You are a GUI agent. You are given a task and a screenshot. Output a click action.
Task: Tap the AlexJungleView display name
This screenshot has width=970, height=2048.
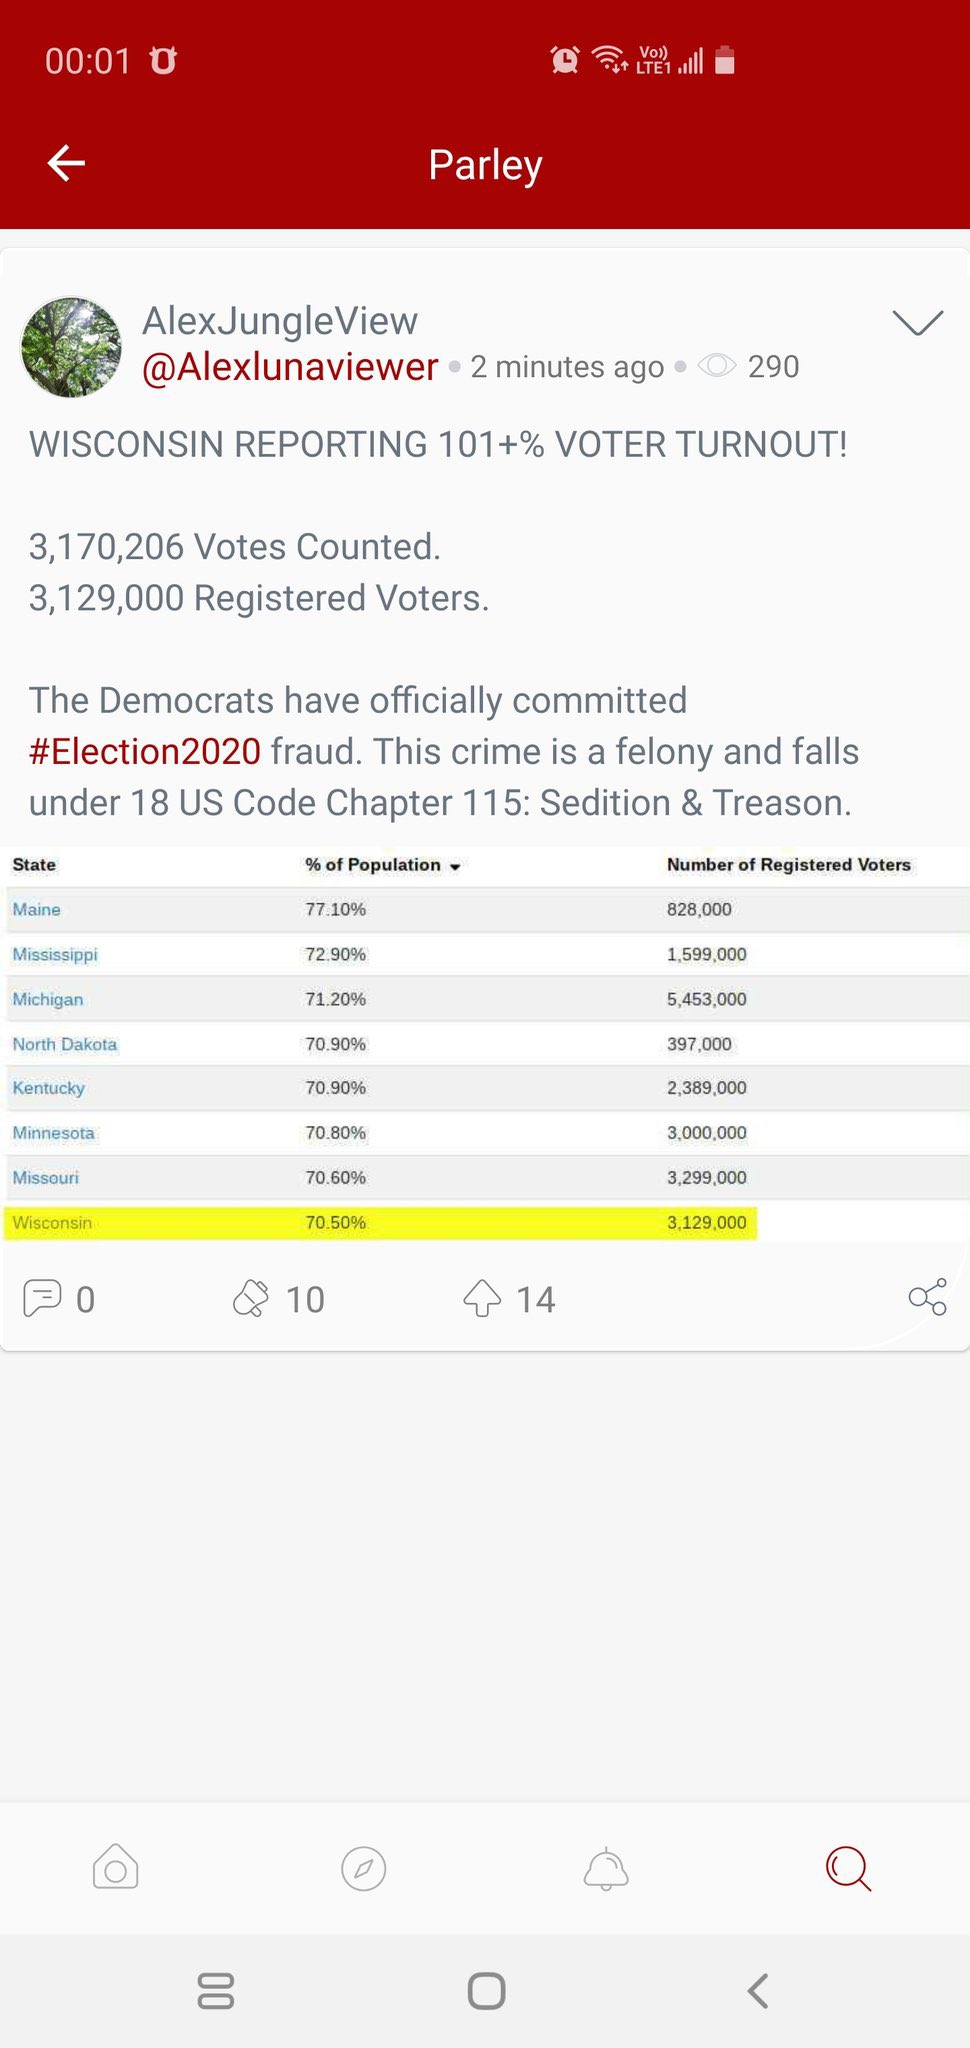(280, 321)
